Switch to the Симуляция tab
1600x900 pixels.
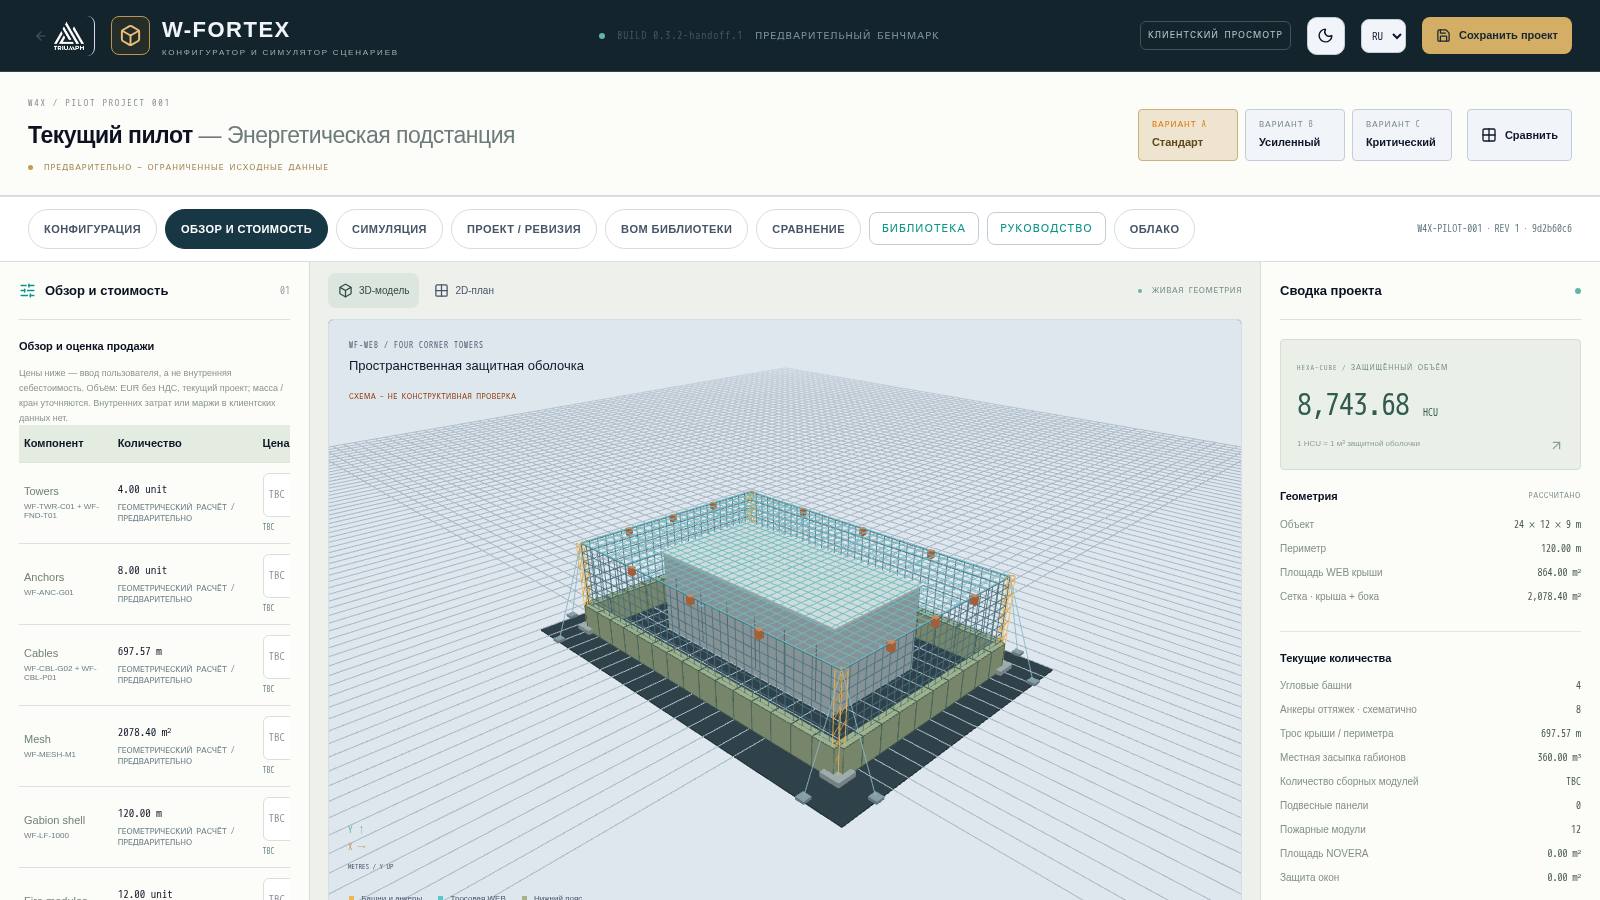tap(389, 229)
